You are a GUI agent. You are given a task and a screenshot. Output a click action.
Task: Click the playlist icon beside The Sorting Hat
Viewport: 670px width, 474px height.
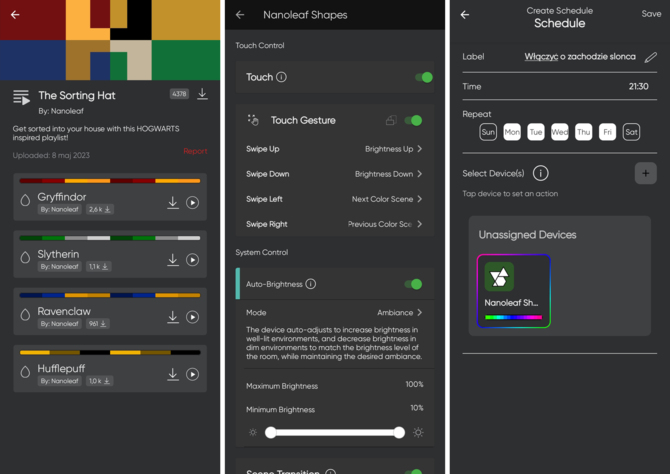[x=21, y=97]
